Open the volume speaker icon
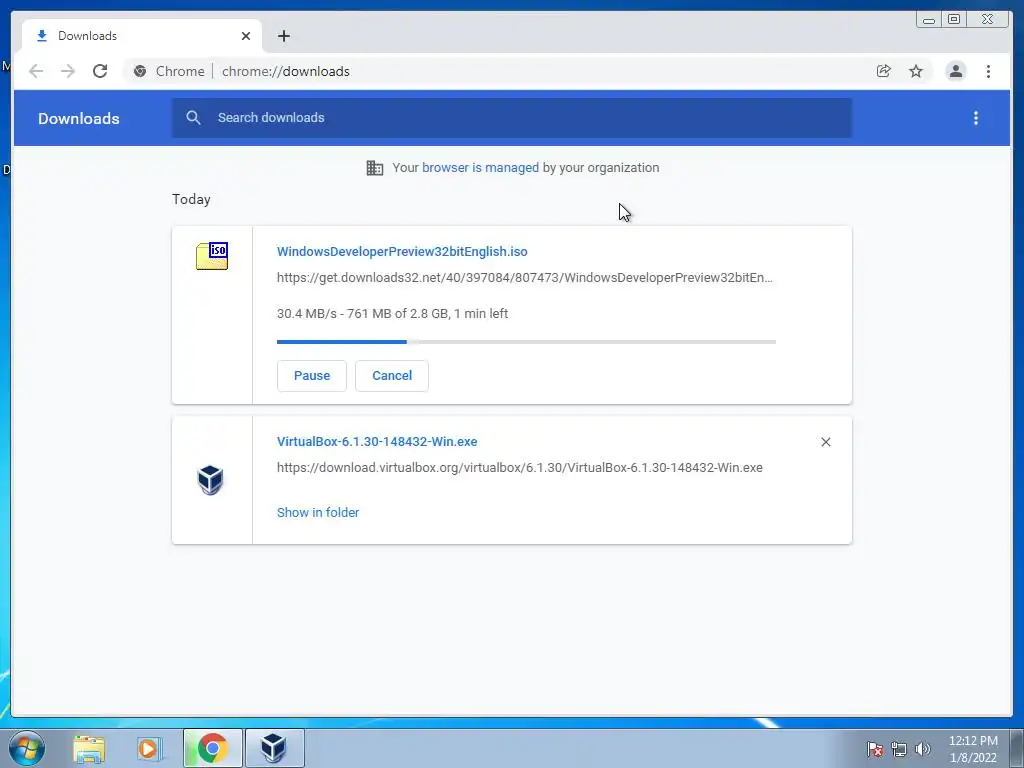The image size is (1024, 768). pyautogui.click(x=922, y=749)
